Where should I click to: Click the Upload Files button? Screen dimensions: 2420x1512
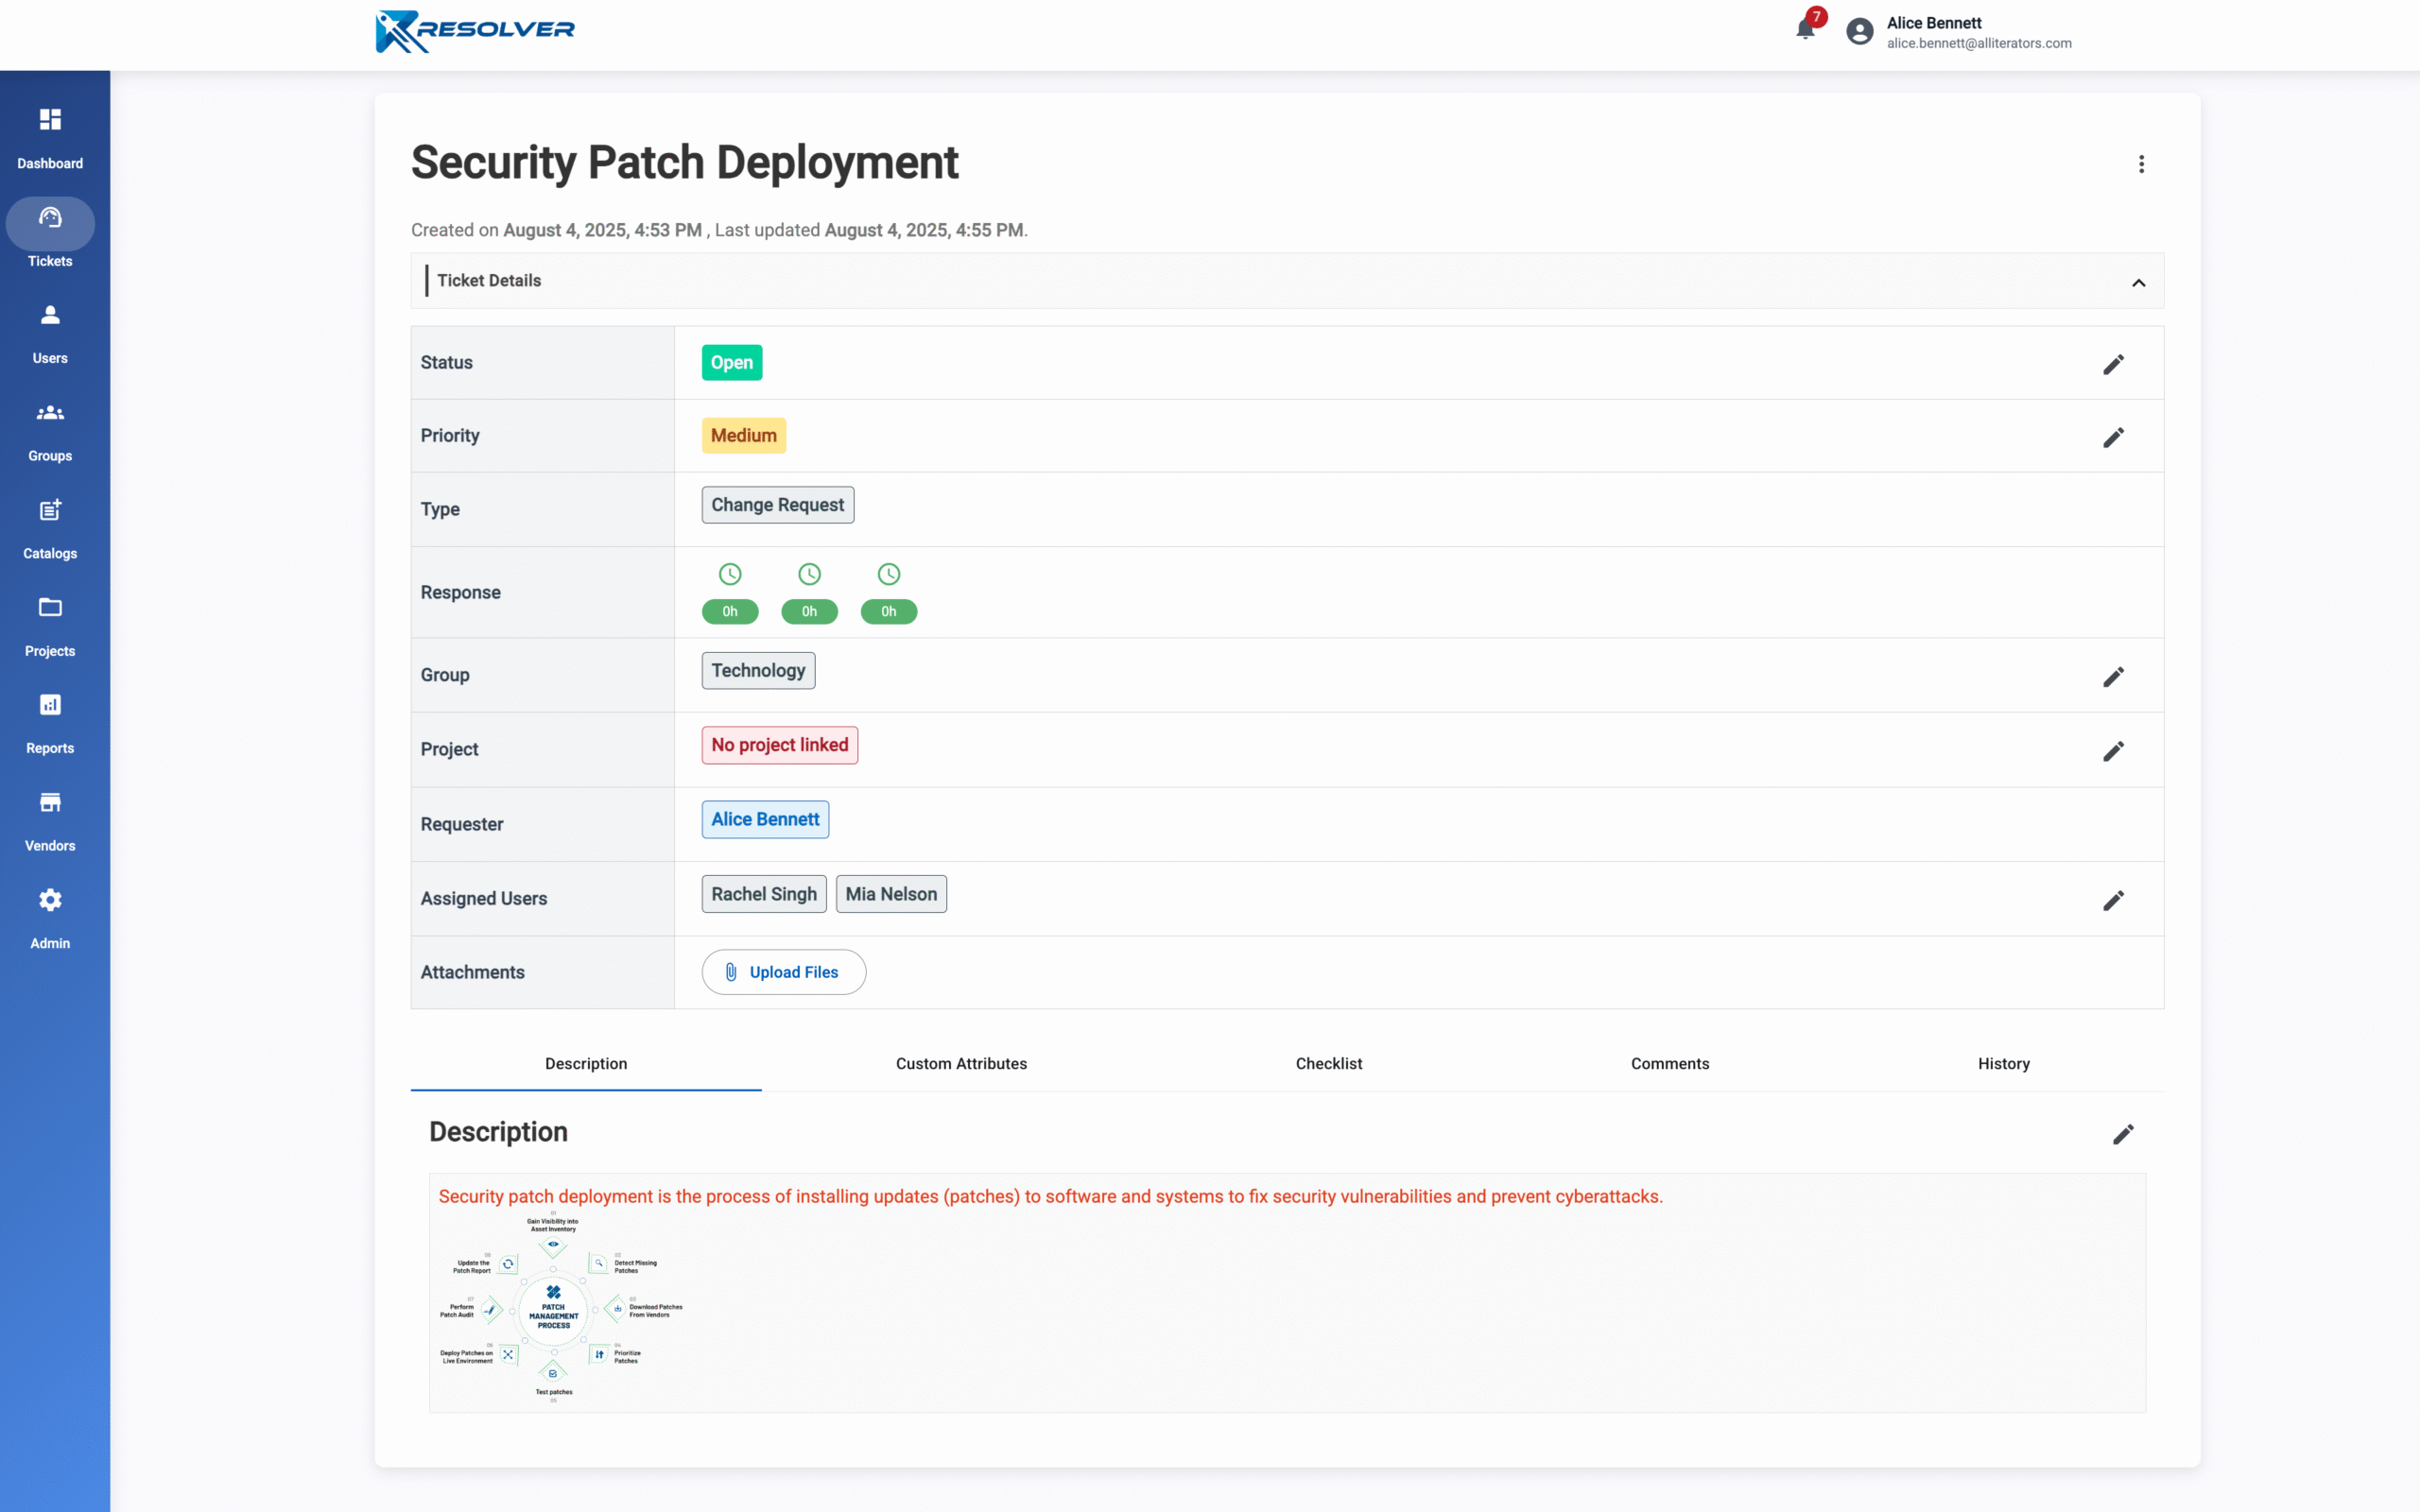783,972
